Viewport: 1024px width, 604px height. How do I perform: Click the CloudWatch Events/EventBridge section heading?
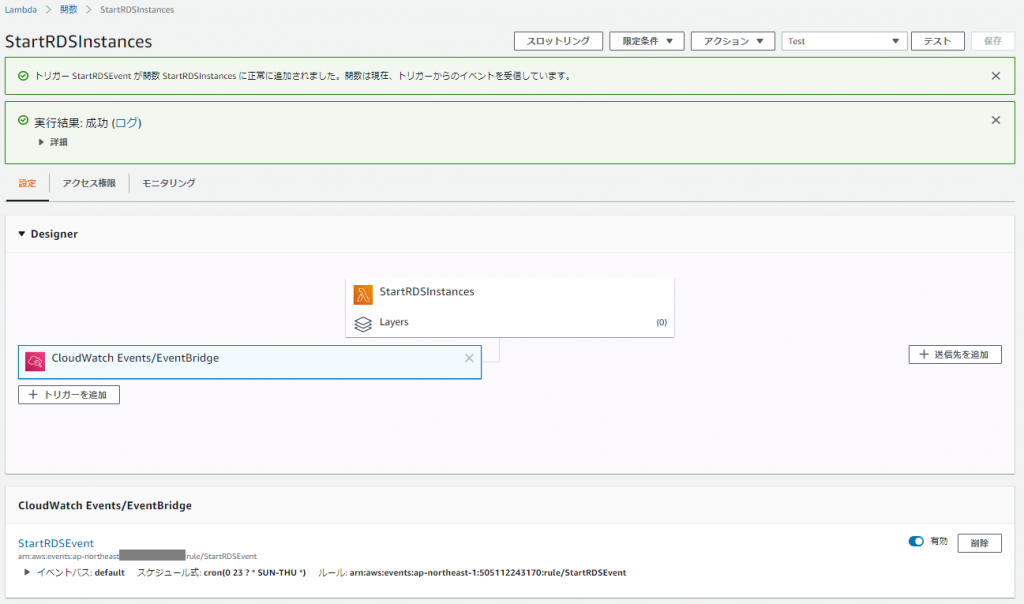click(105, 505)
